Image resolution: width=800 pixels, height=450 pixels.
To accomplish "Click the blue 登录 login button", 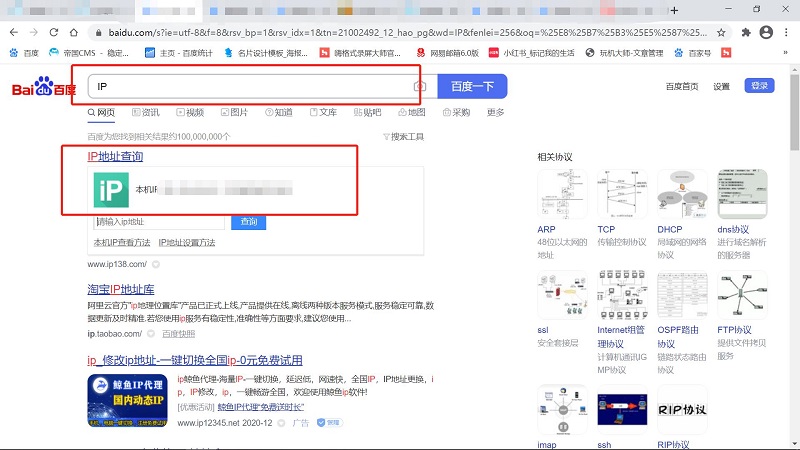I will coord(761,86).
